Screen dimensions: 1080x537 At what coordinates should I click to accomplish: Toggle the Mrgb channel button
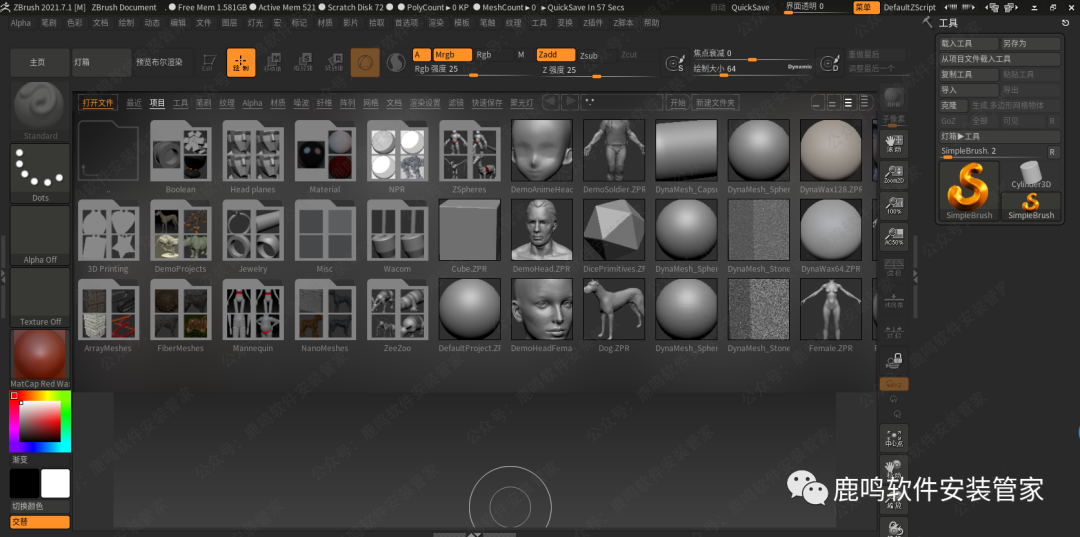tap(450, 55)
